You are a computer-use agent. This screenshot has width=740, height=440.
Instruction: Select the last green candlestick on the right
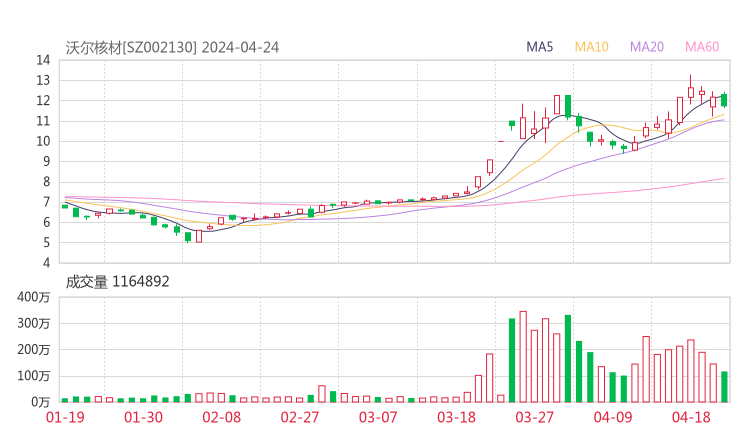(x=724, y=100)
